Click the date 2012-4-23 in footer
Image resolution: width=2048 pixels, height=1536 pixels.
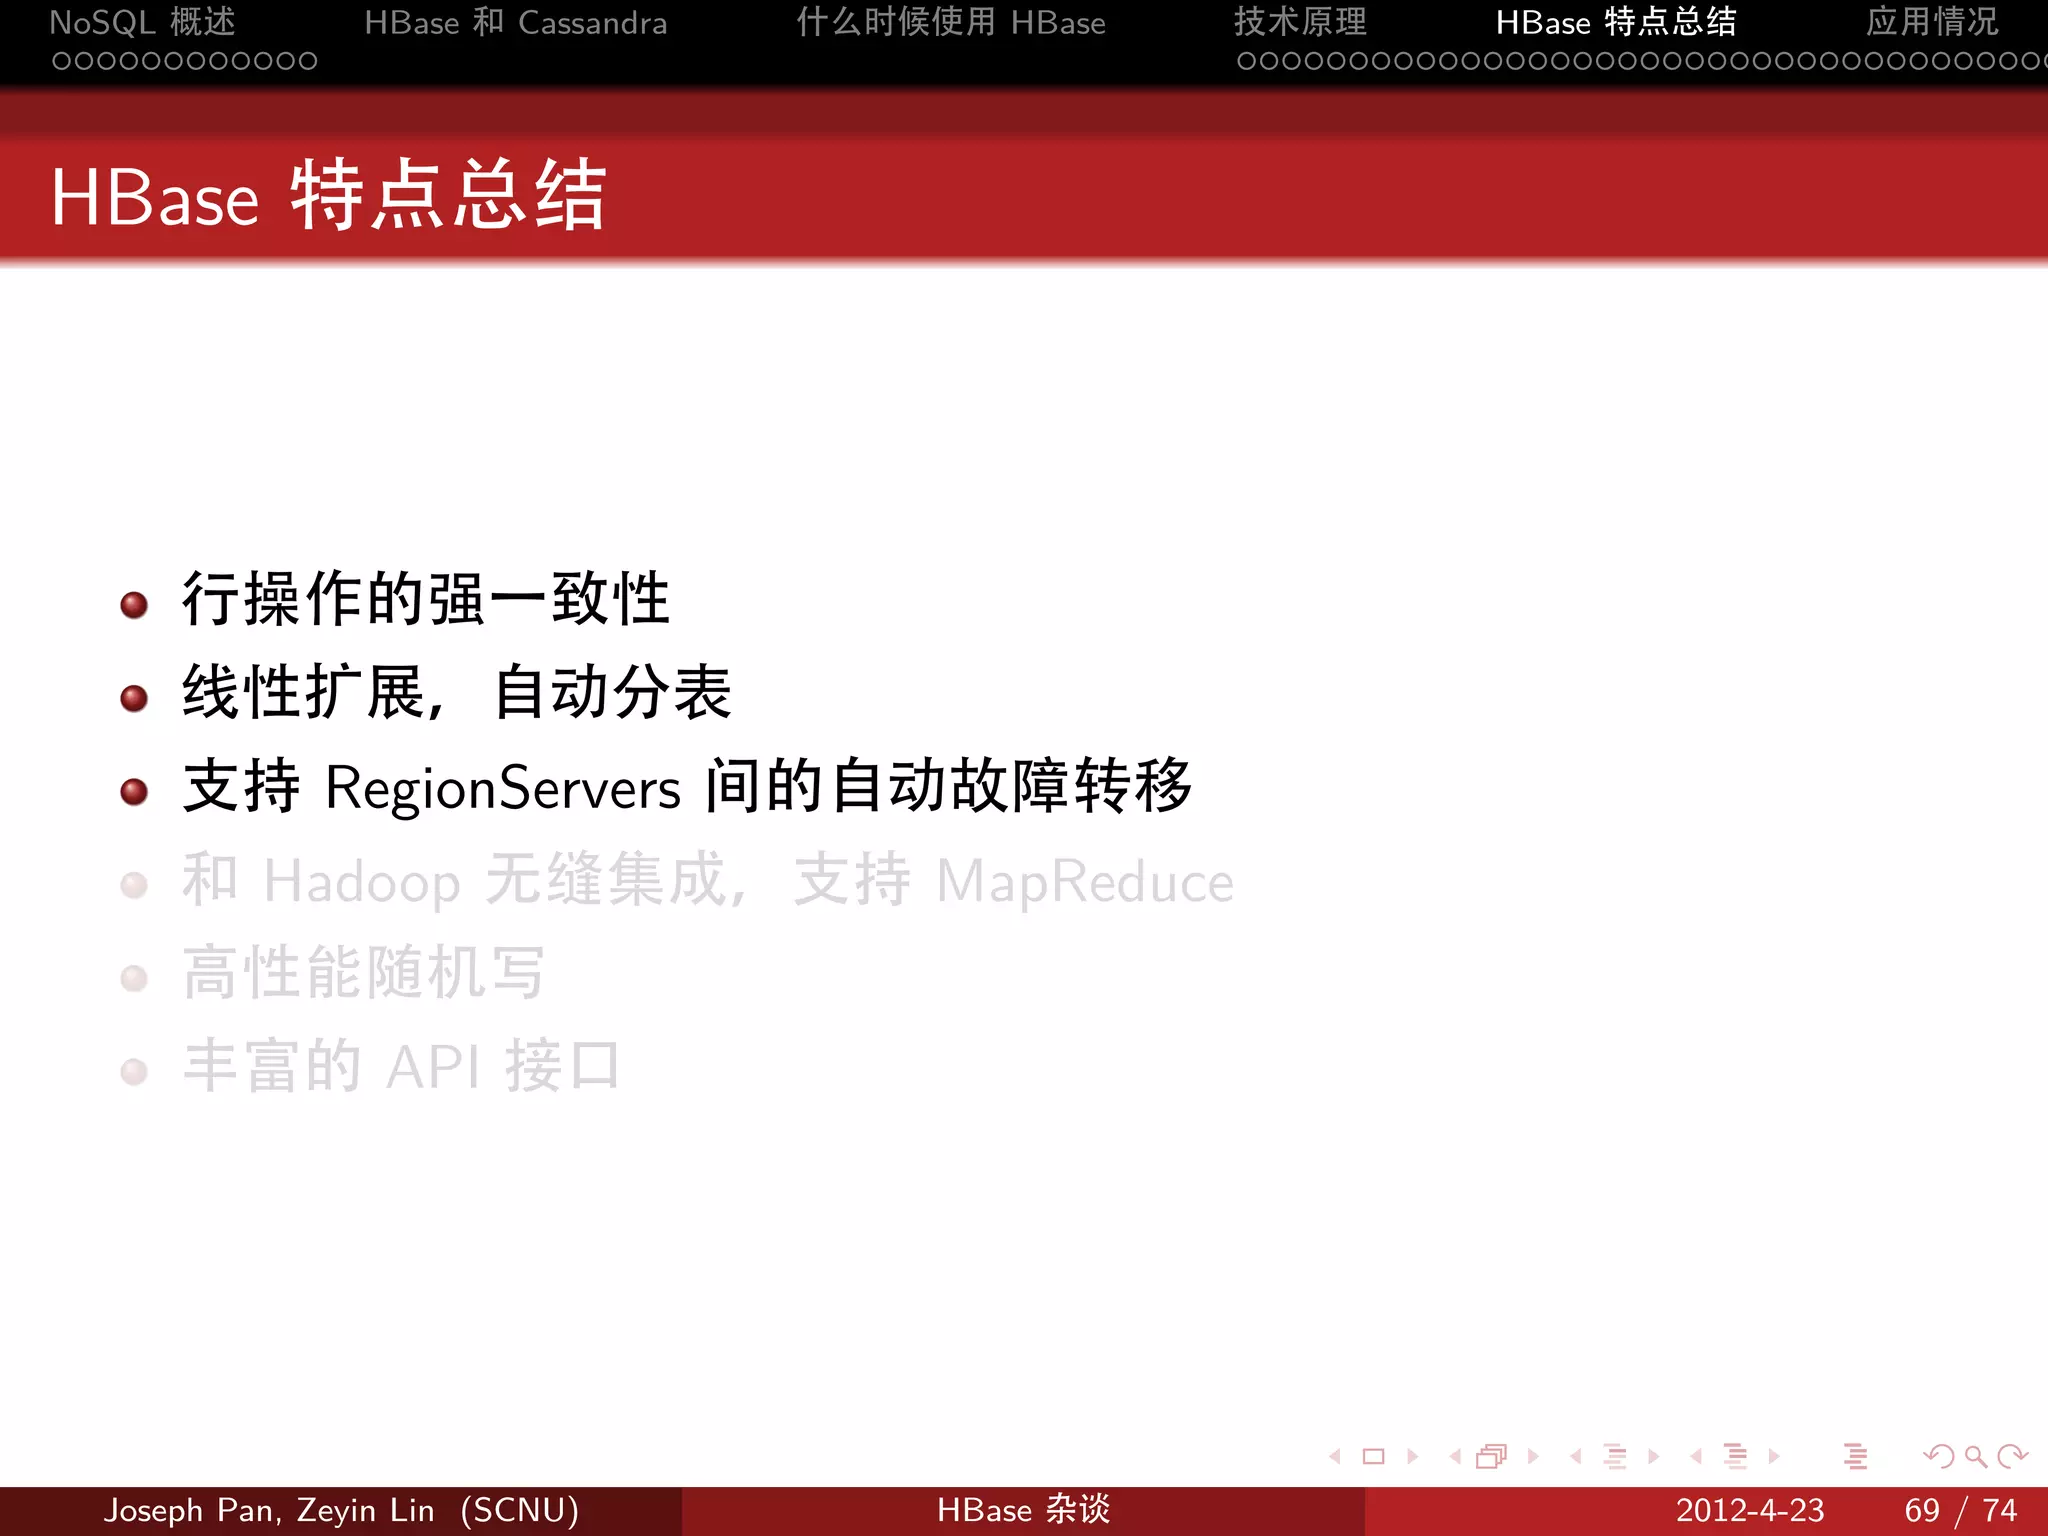point(1750,1510)
